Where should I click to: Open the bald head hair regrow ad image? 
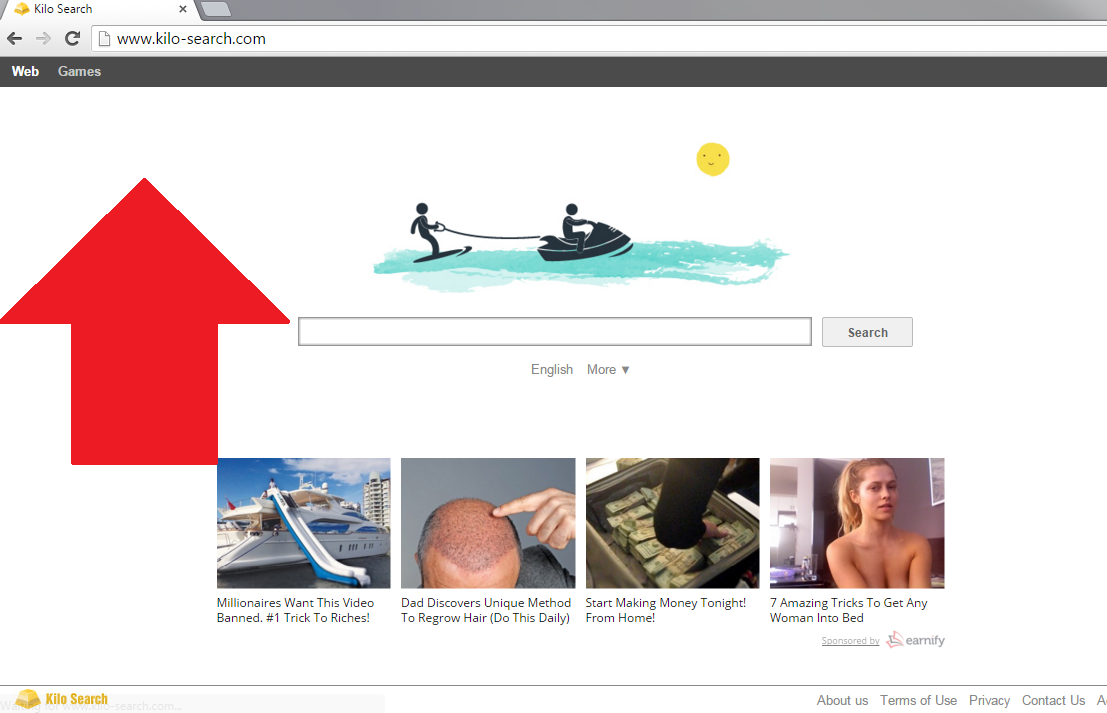tap(488, 523)
